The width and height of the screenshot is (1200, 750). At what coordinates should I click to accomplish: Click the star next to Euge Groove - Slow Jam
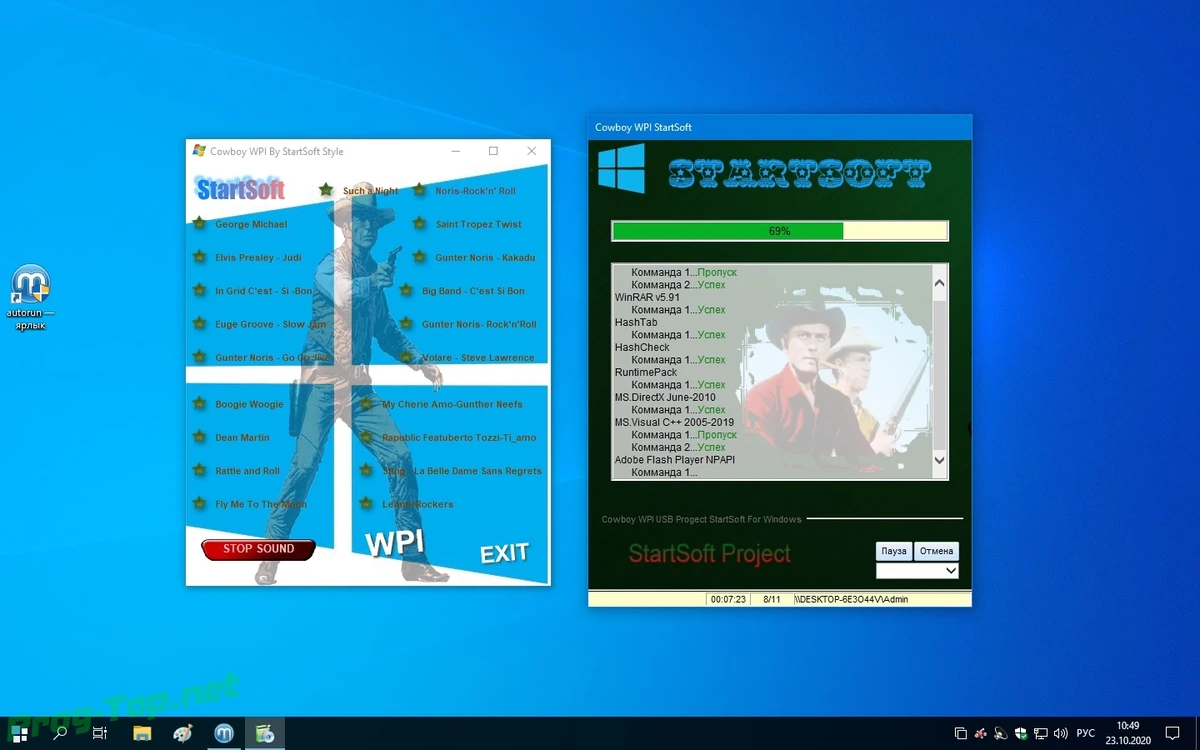[x=199, y=324]
